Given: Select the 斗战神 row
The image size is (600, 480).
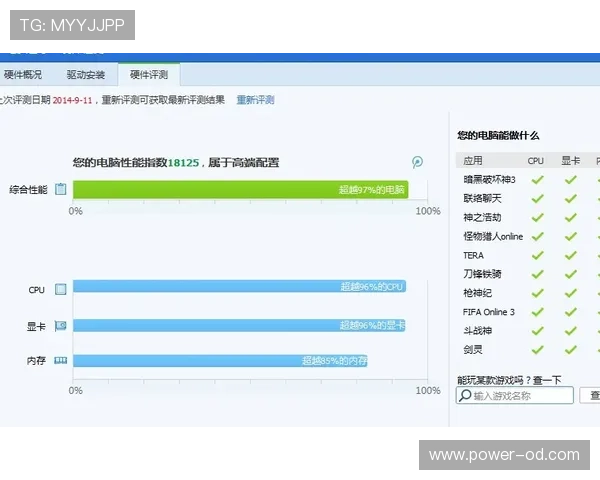Looking at the screenshot, I should [x=528, y=331].
